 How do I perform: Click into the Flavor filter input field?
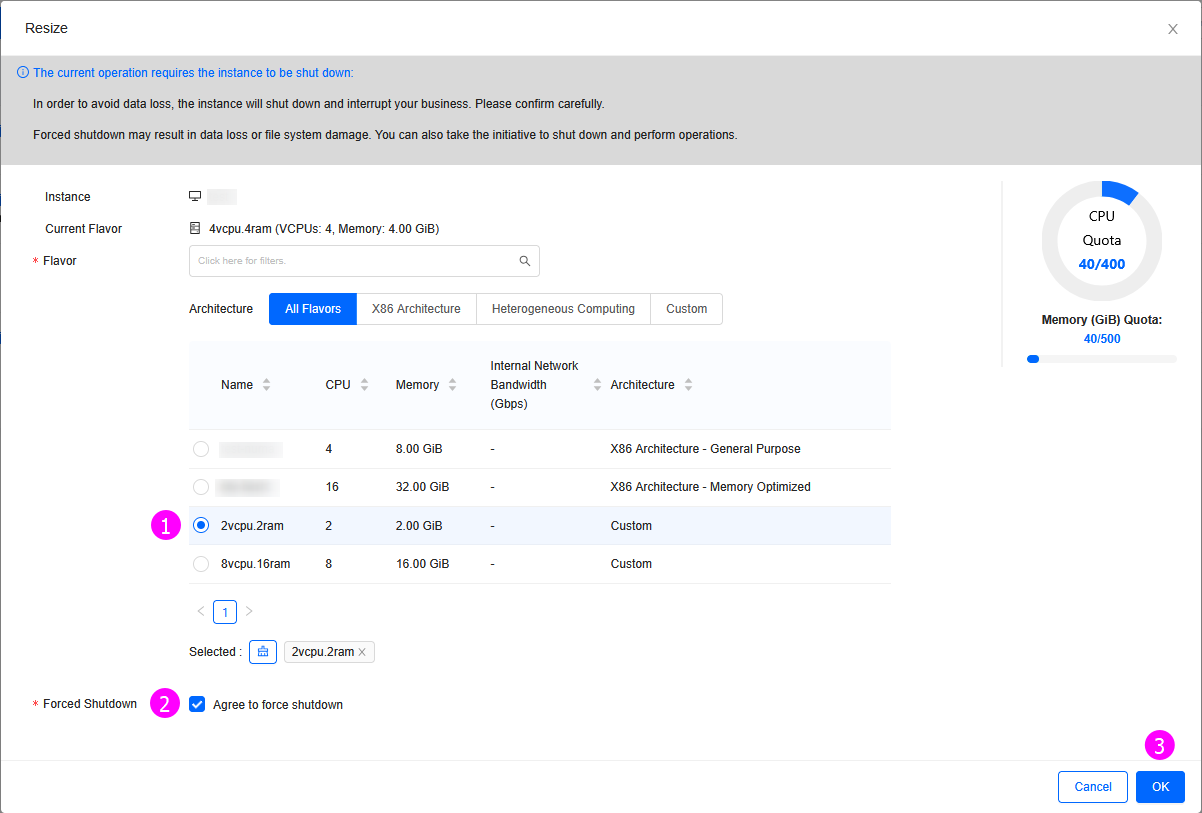pos(364,261)
